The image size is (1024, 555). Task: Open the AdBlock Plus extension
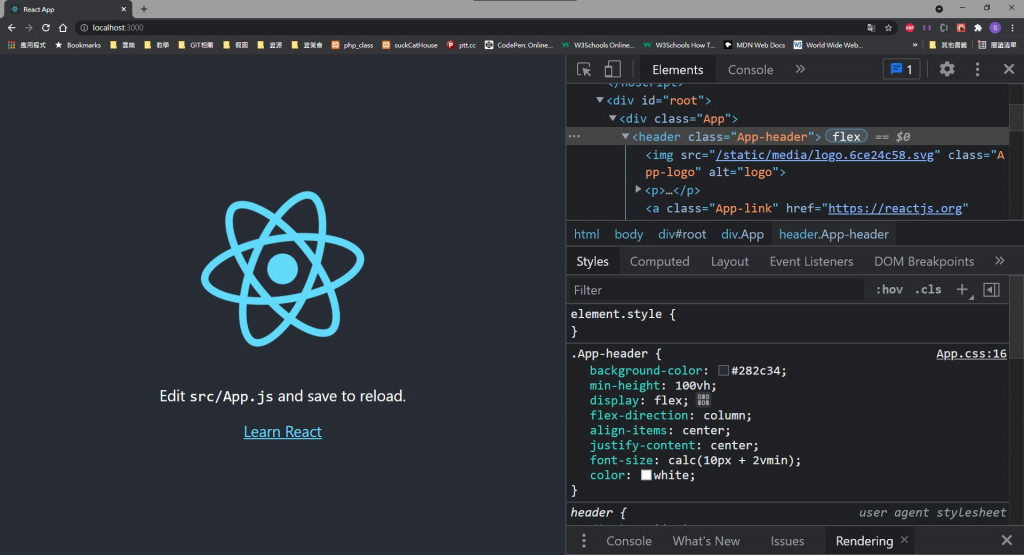[910, 27]
